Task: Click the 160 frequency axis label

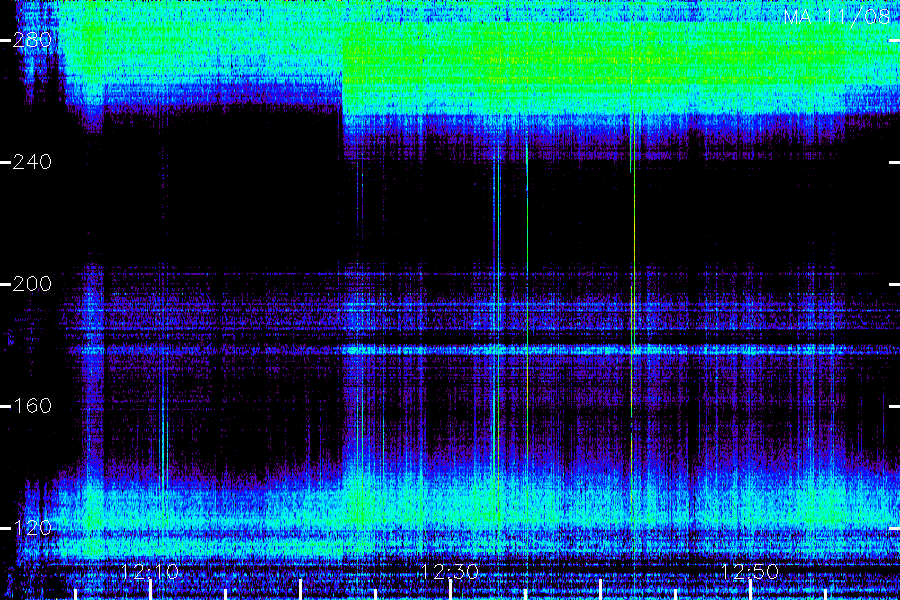Action: [32, 406]
